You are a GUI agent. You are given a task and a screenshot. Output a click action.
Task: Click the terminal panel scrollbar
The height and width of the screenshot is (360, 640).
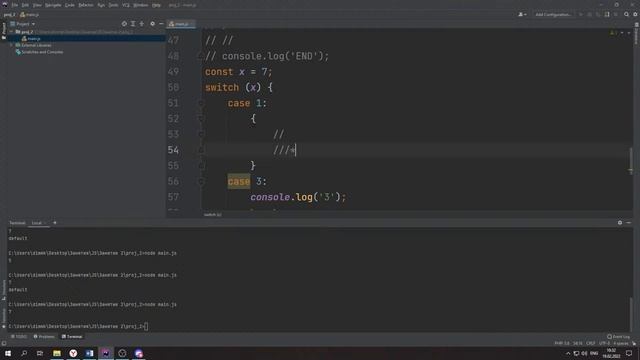631,314
